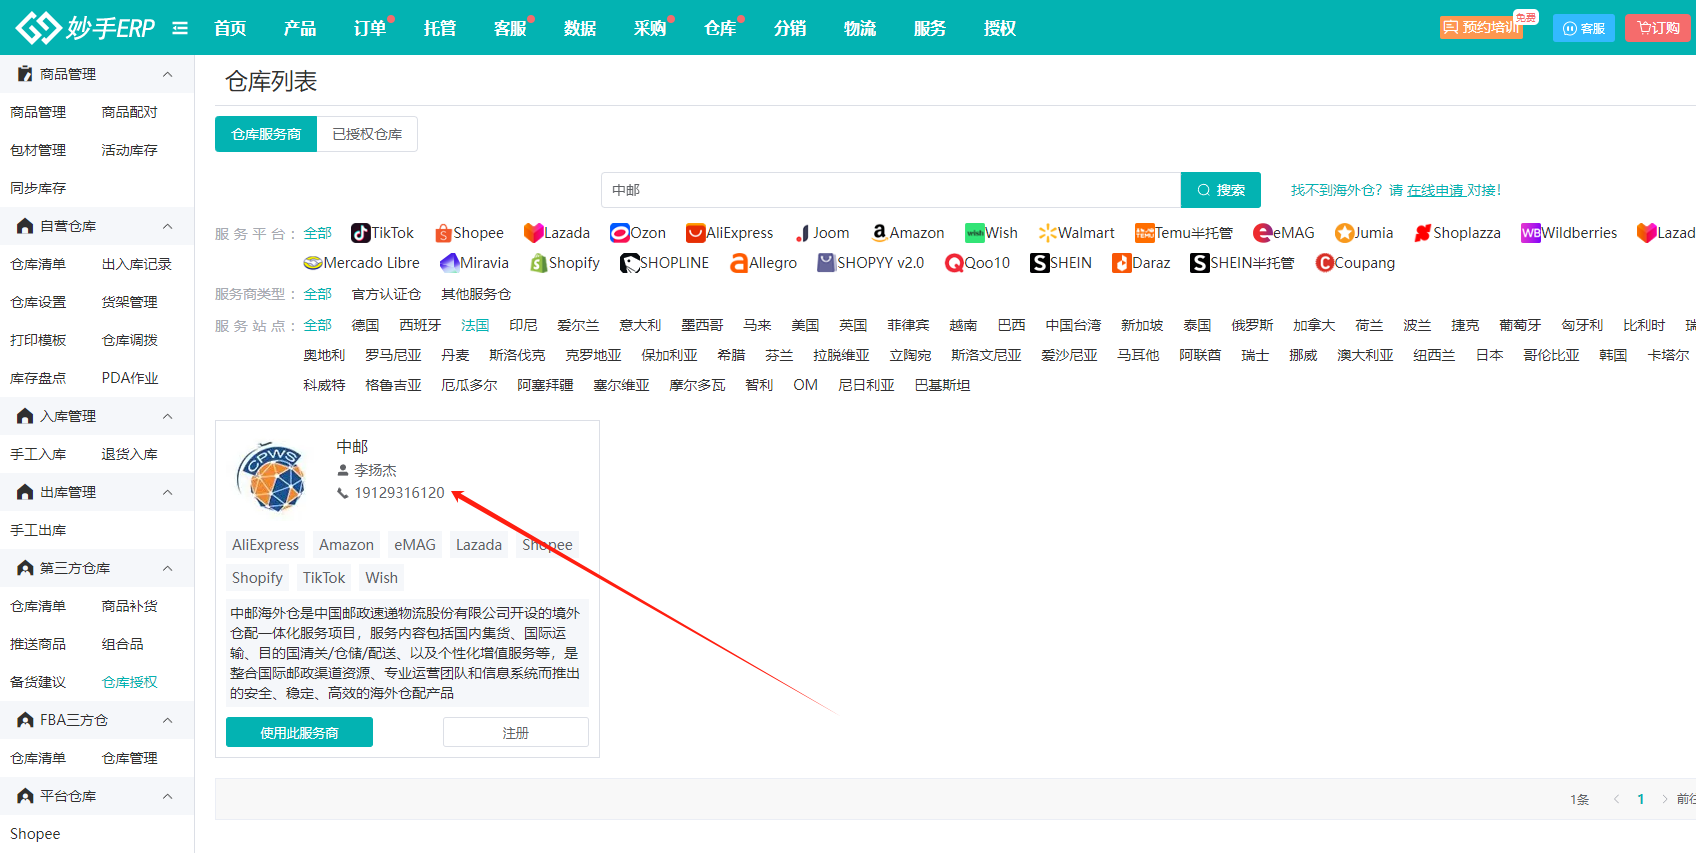Open the 仓库 top menu
This screenshot has height=853, width=1696.
pyautogui.click(x=720, y=28)
